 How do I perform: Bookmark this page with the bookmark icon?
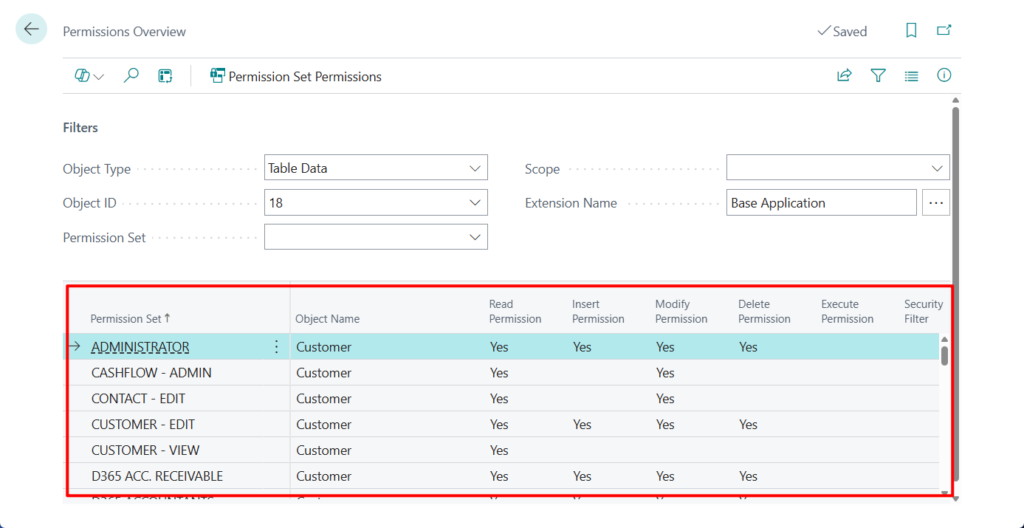(x=911, y=31)
